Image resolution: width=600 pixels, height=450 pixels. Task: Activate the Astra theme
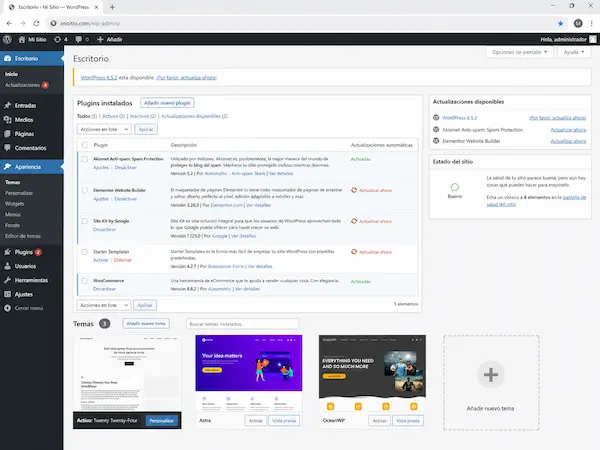(255, 421)
